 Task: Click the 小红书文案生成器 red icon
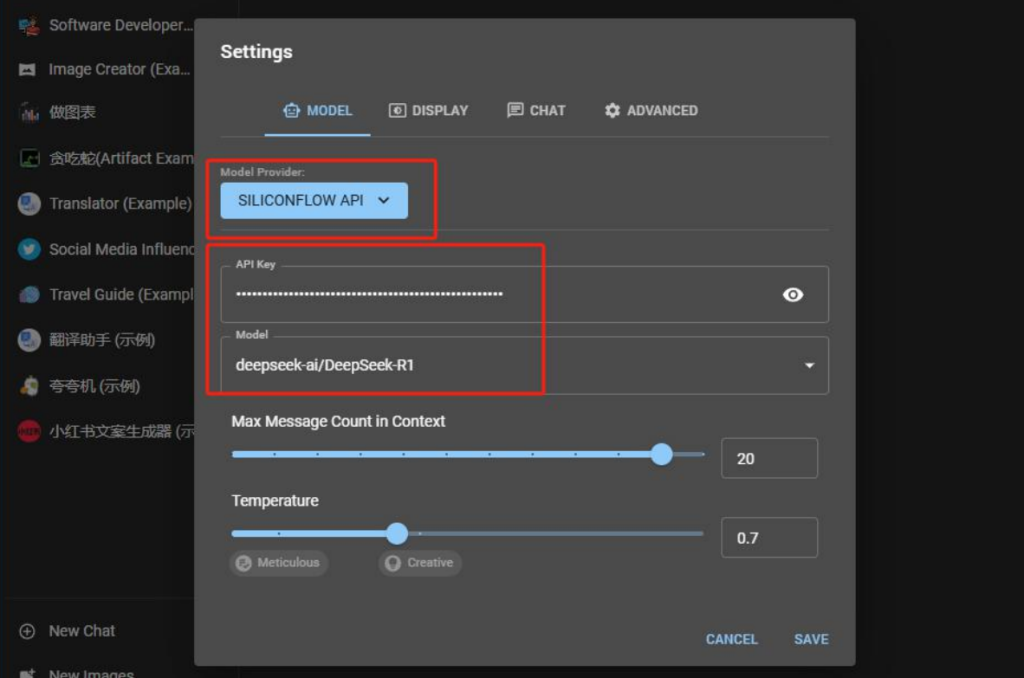pos(29,431)
